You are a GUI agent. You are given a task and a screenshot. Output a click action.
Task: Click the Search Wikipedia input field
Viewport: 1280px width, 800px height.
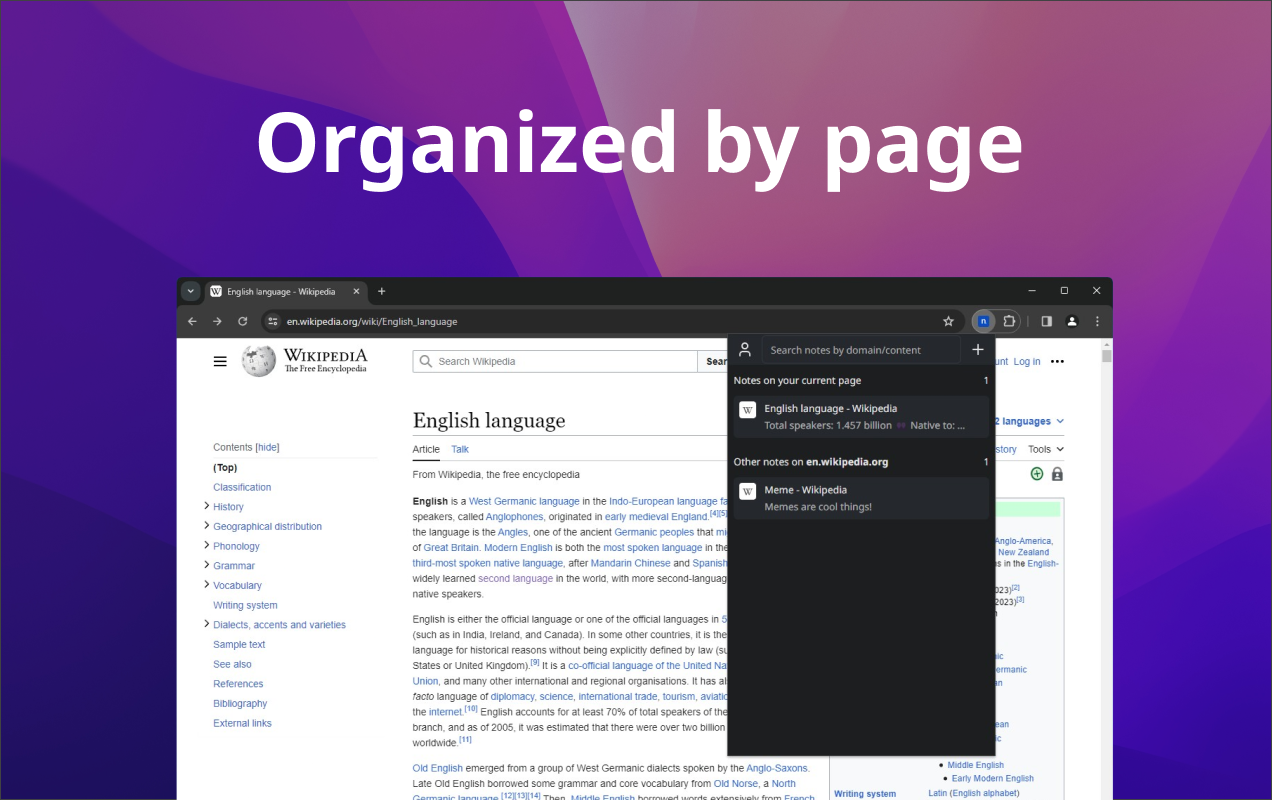pos(555,361)
